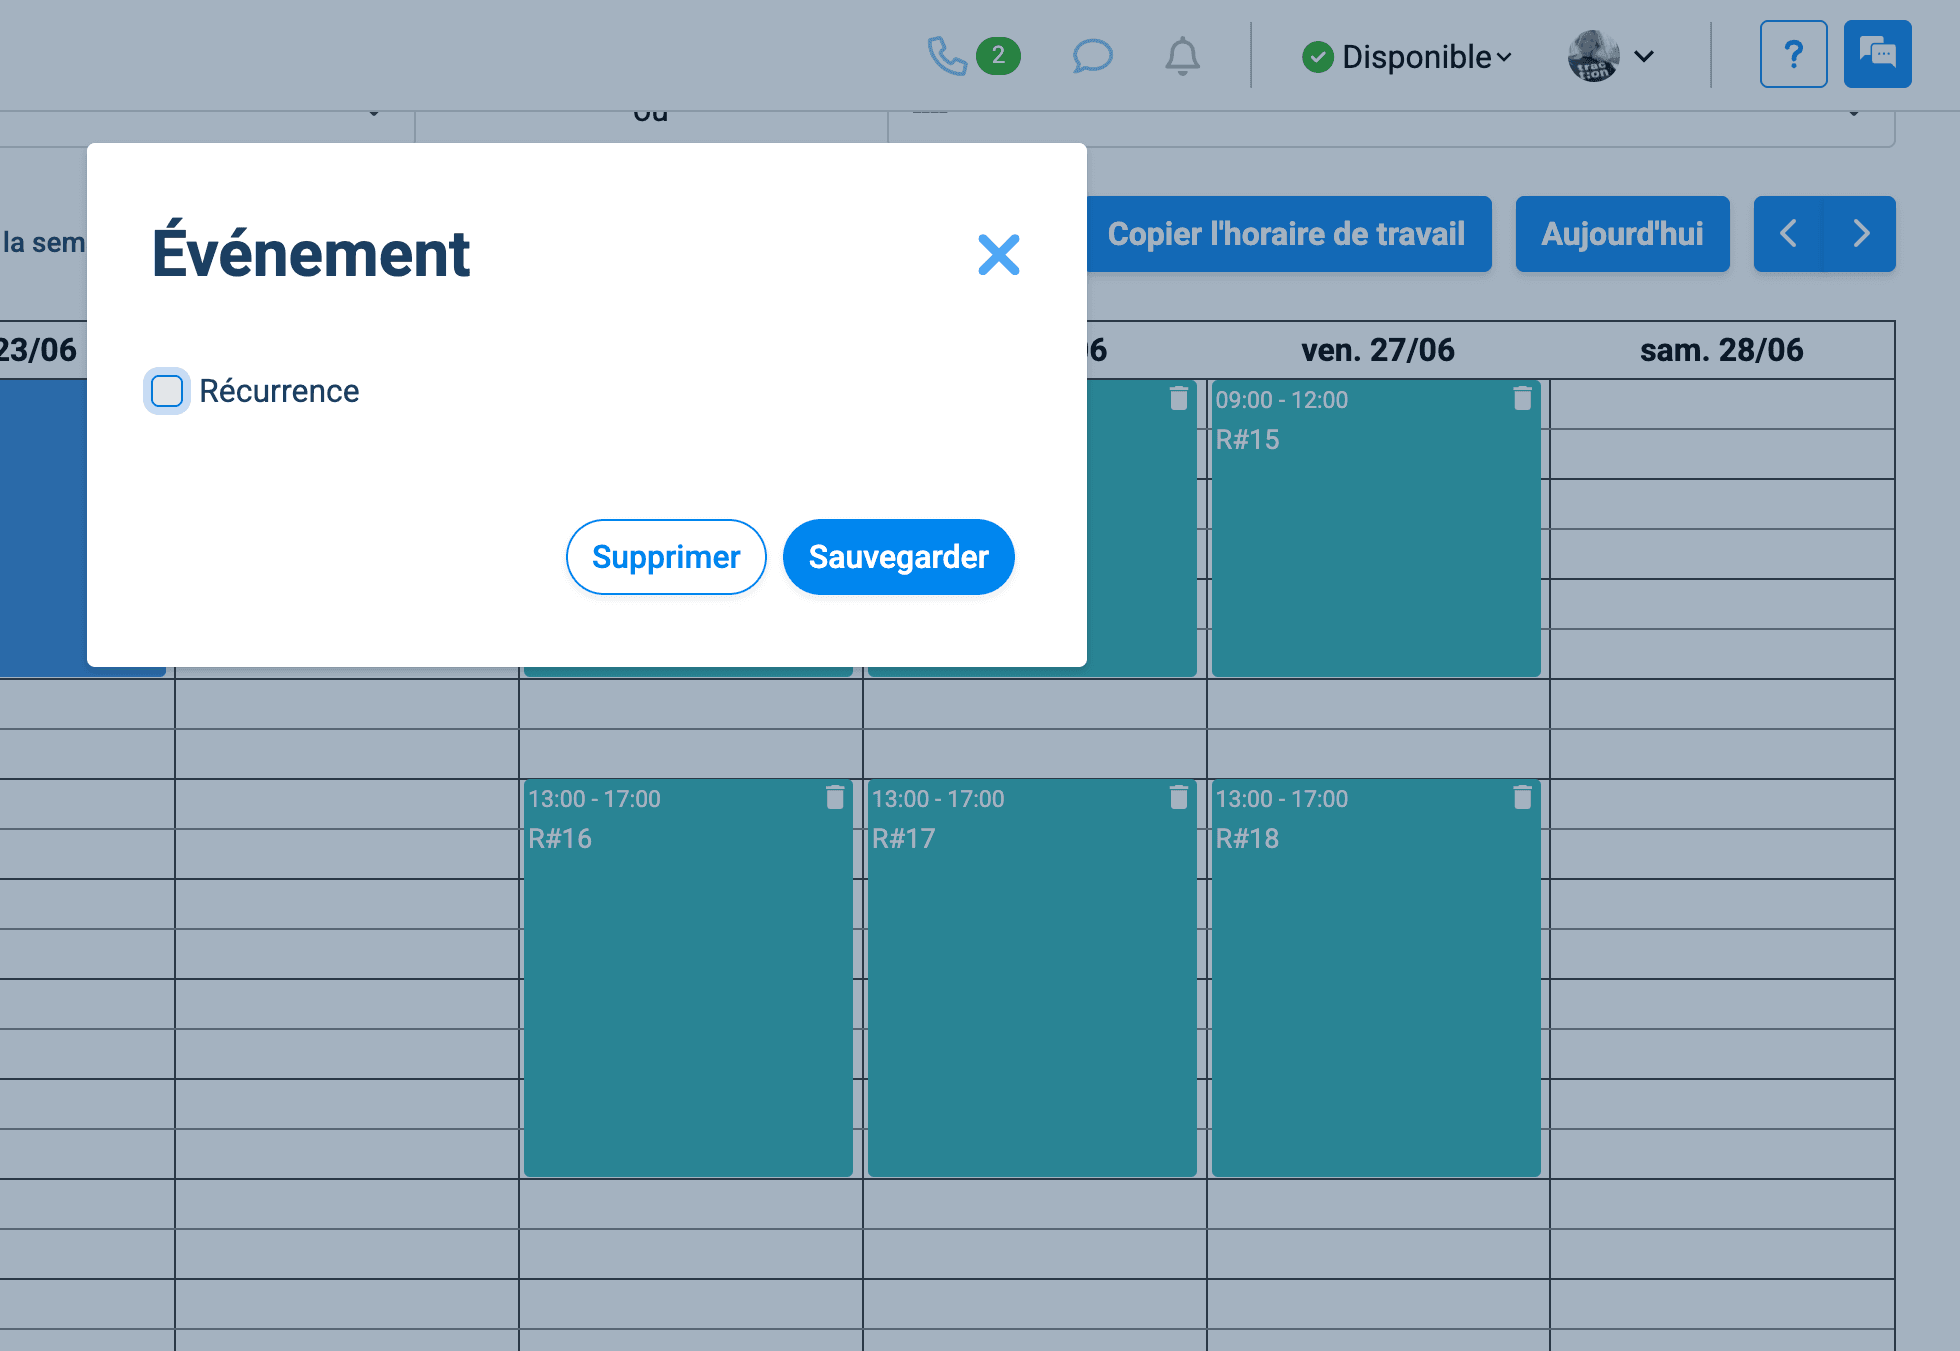Open the 09:00 - 12:00 R#15 event
Viewport: 1960px width, 1351px height.
[1376, 530]
